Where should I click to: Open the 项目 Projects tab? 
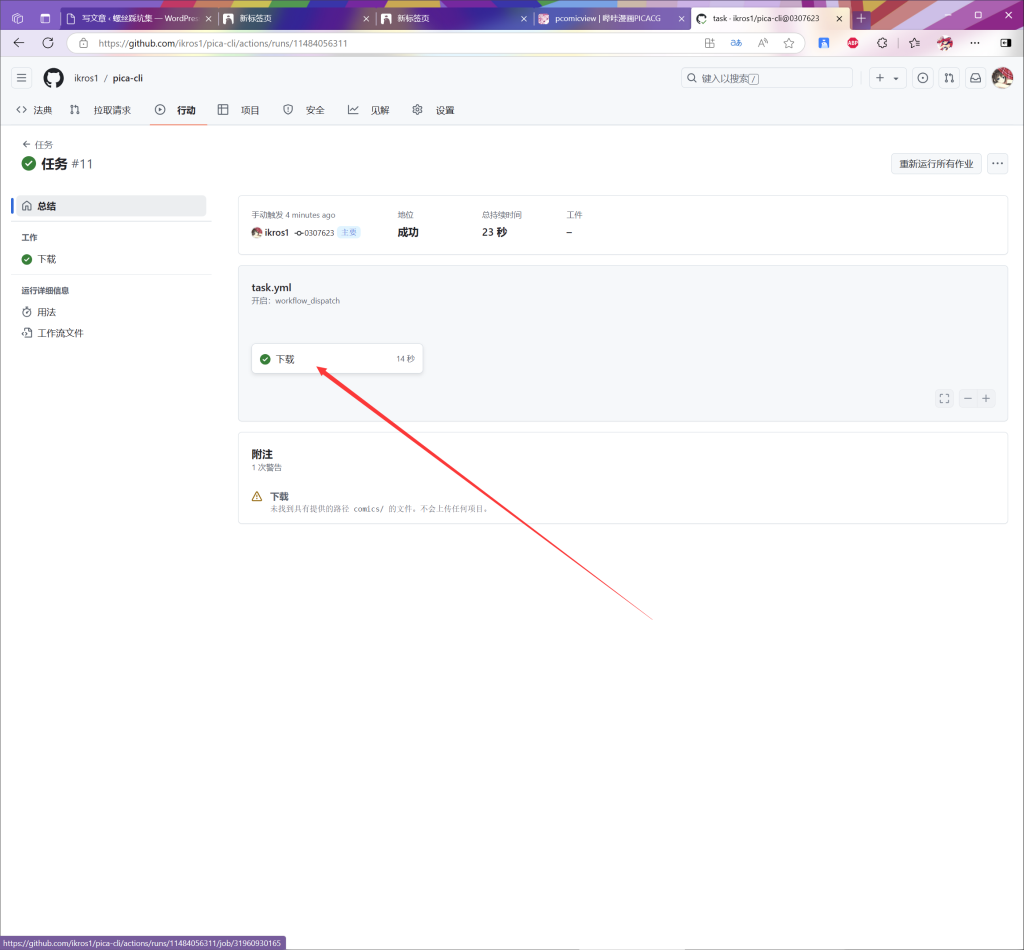pyautogui.click(x=238, y=110)
